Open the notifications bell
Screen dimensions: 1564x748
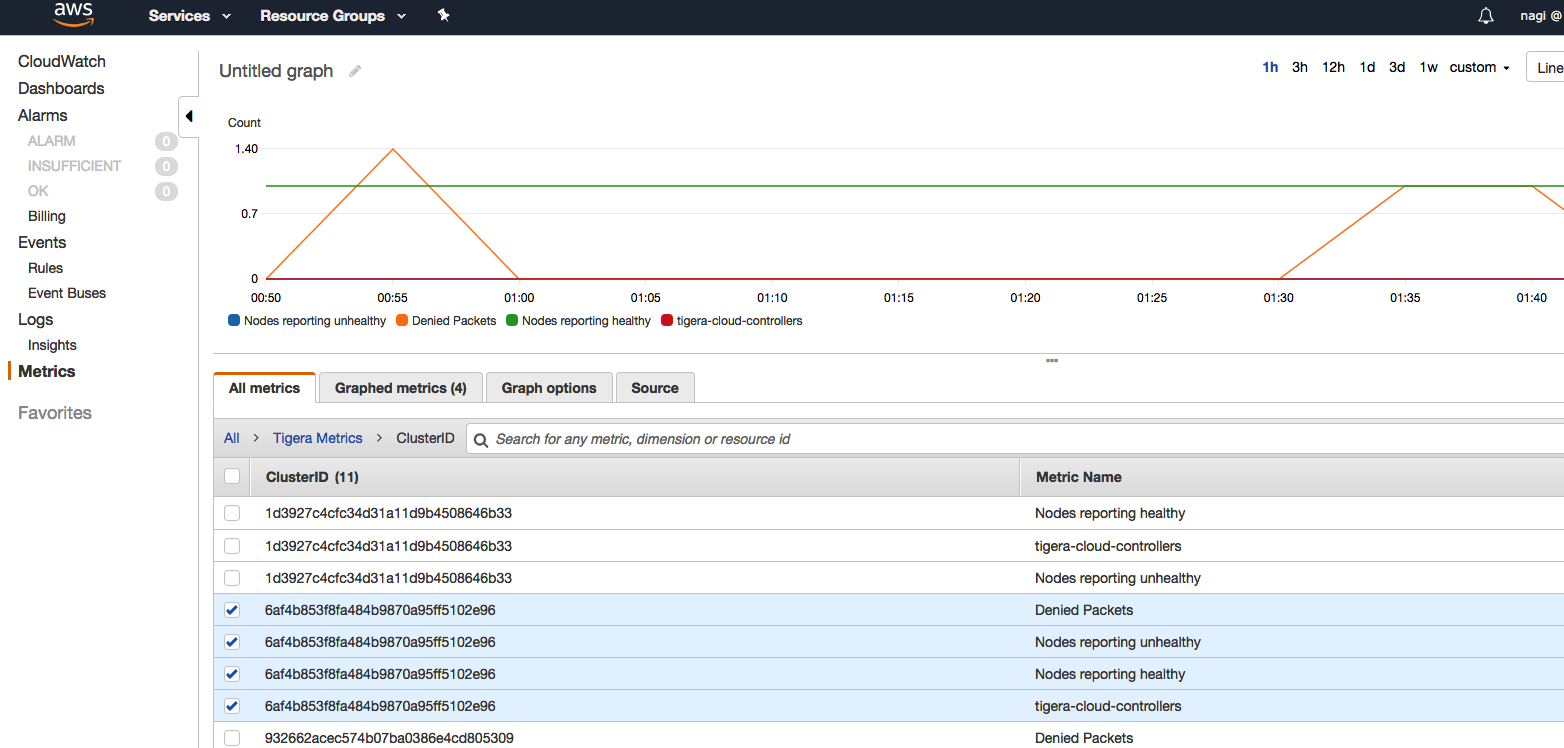pos(1486,16)
